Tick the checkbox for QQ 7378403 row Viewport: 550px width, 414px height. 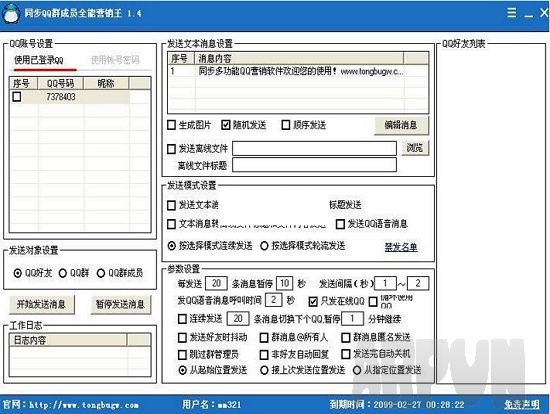(16, 96)
